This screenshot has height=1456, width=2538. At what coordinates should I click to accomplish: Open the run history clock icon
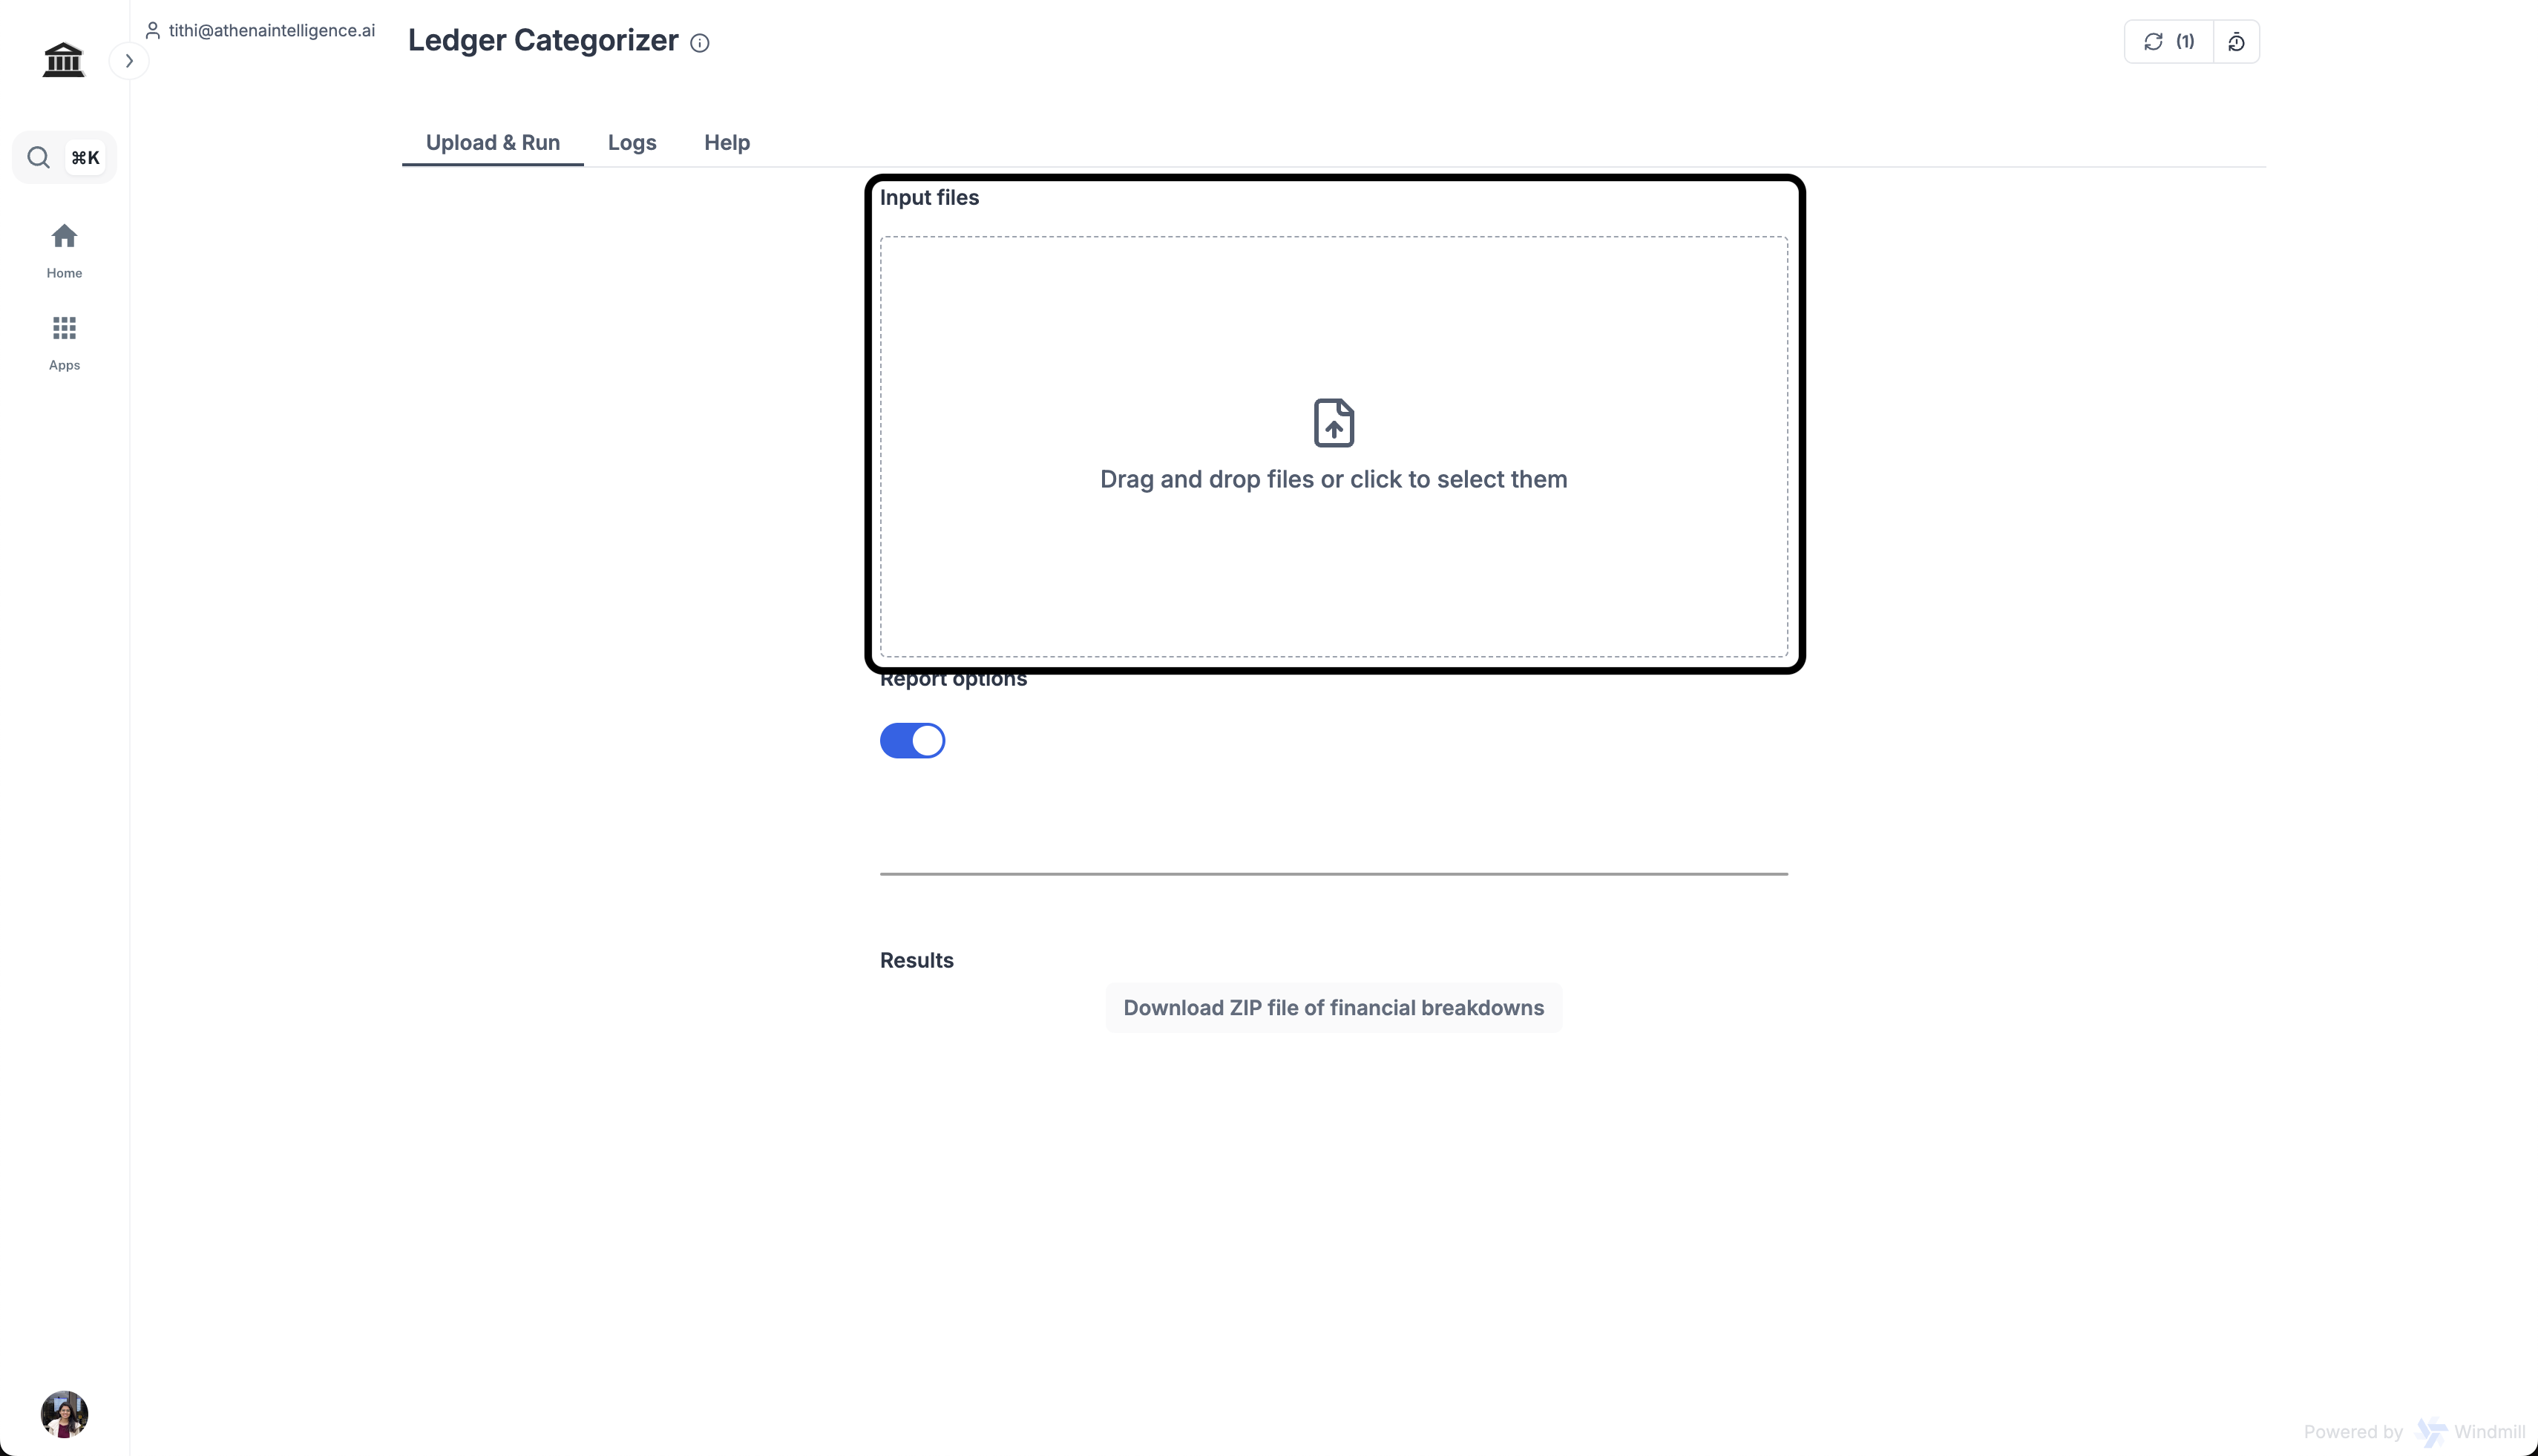pyautogui.click(x=2236, y=42)
